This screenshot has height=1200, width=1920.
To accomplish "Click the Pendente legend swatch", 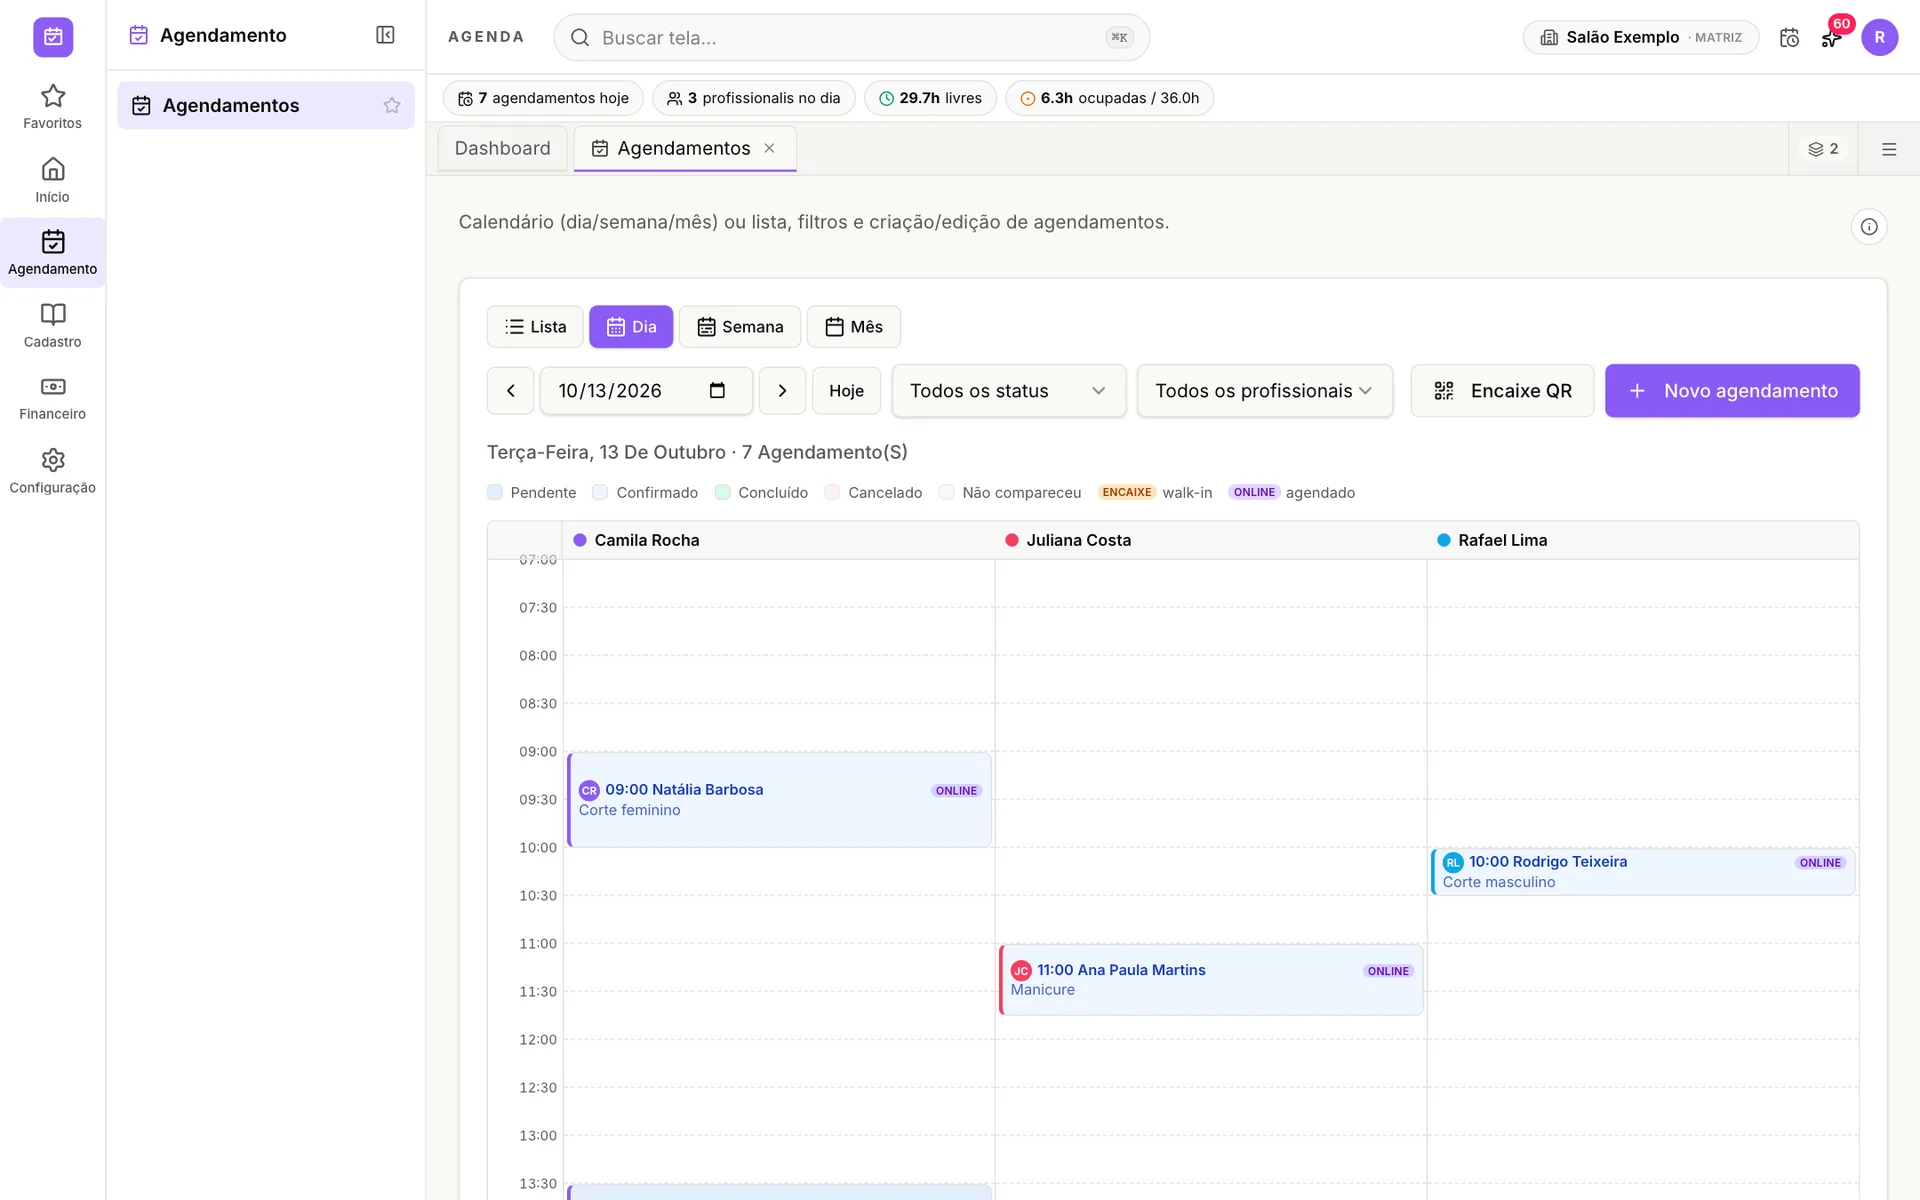I will click(495, 492).
